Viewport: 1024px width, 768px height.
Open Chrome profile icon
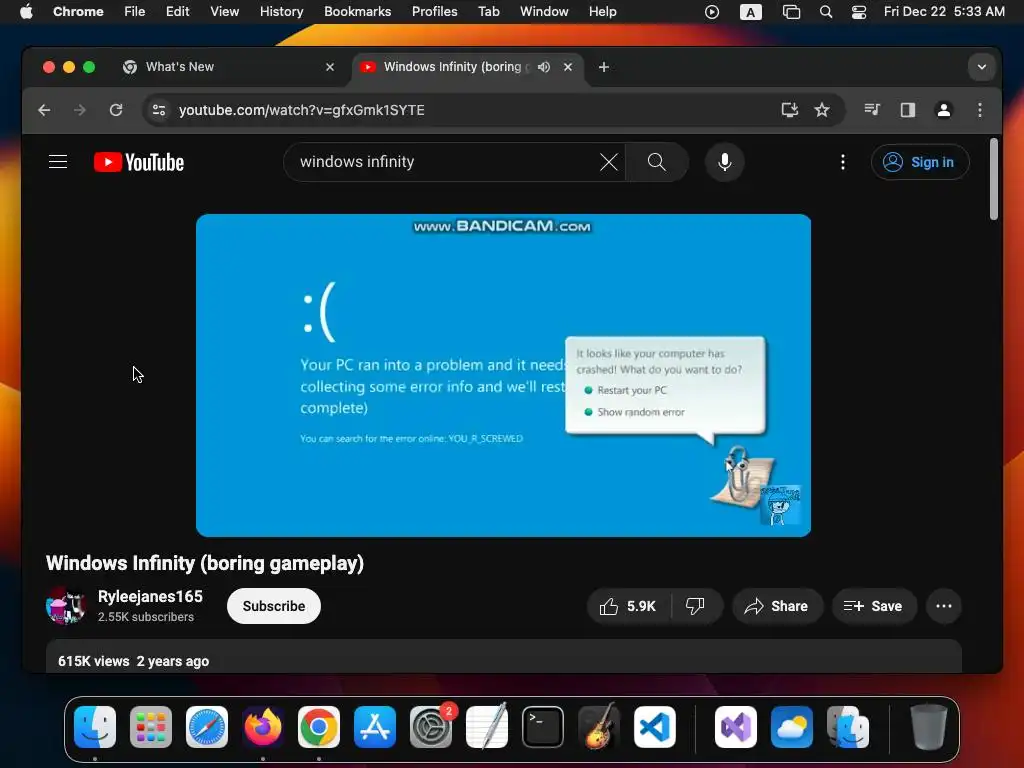point(944,110)
